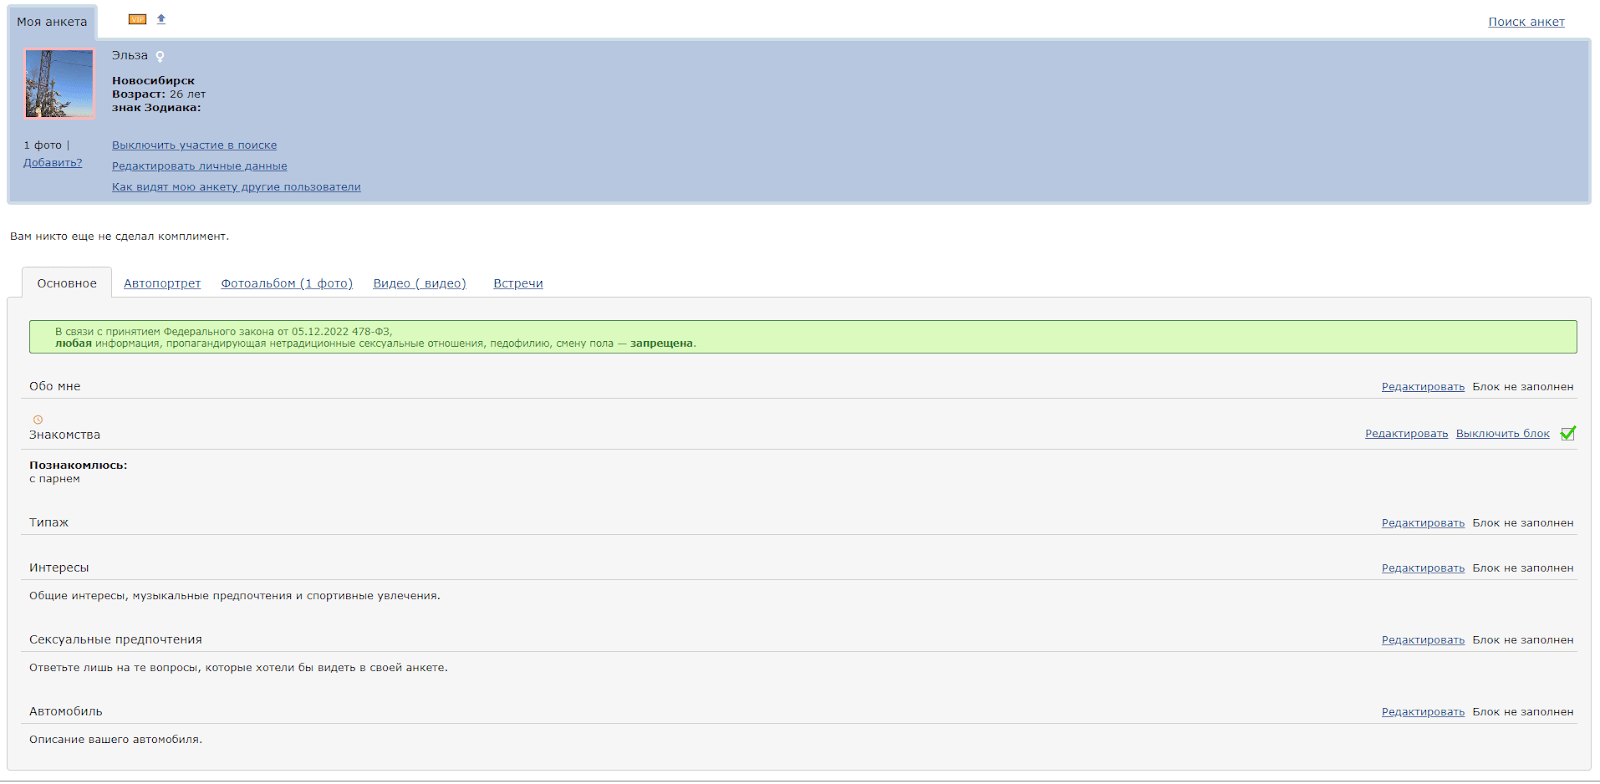Click the Поиск анкет link

pos(1526,22)
